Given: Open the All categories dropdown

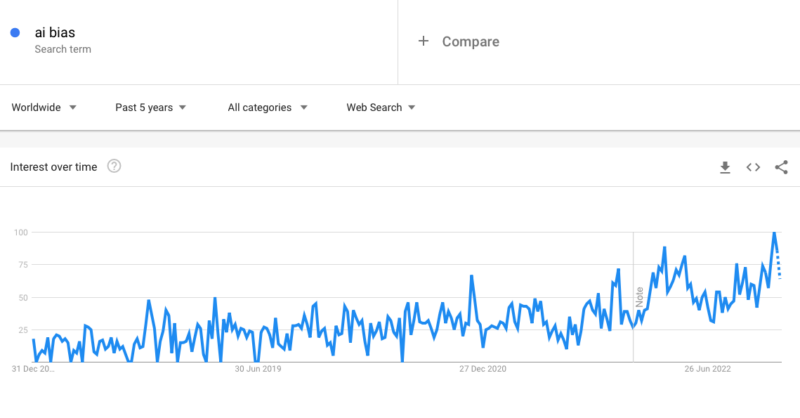Looking at the screenshot, I should [267, 107].
